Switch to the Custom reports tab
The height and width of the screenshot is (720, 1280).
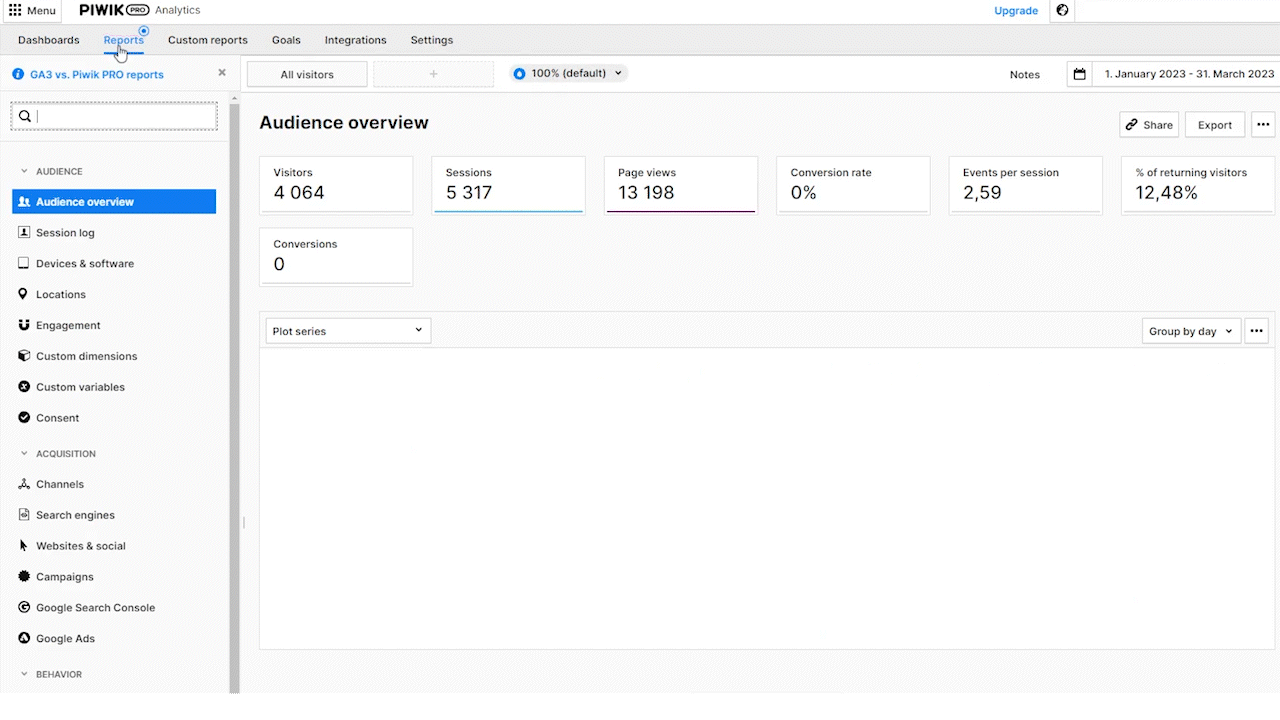[x=207, y=40]
